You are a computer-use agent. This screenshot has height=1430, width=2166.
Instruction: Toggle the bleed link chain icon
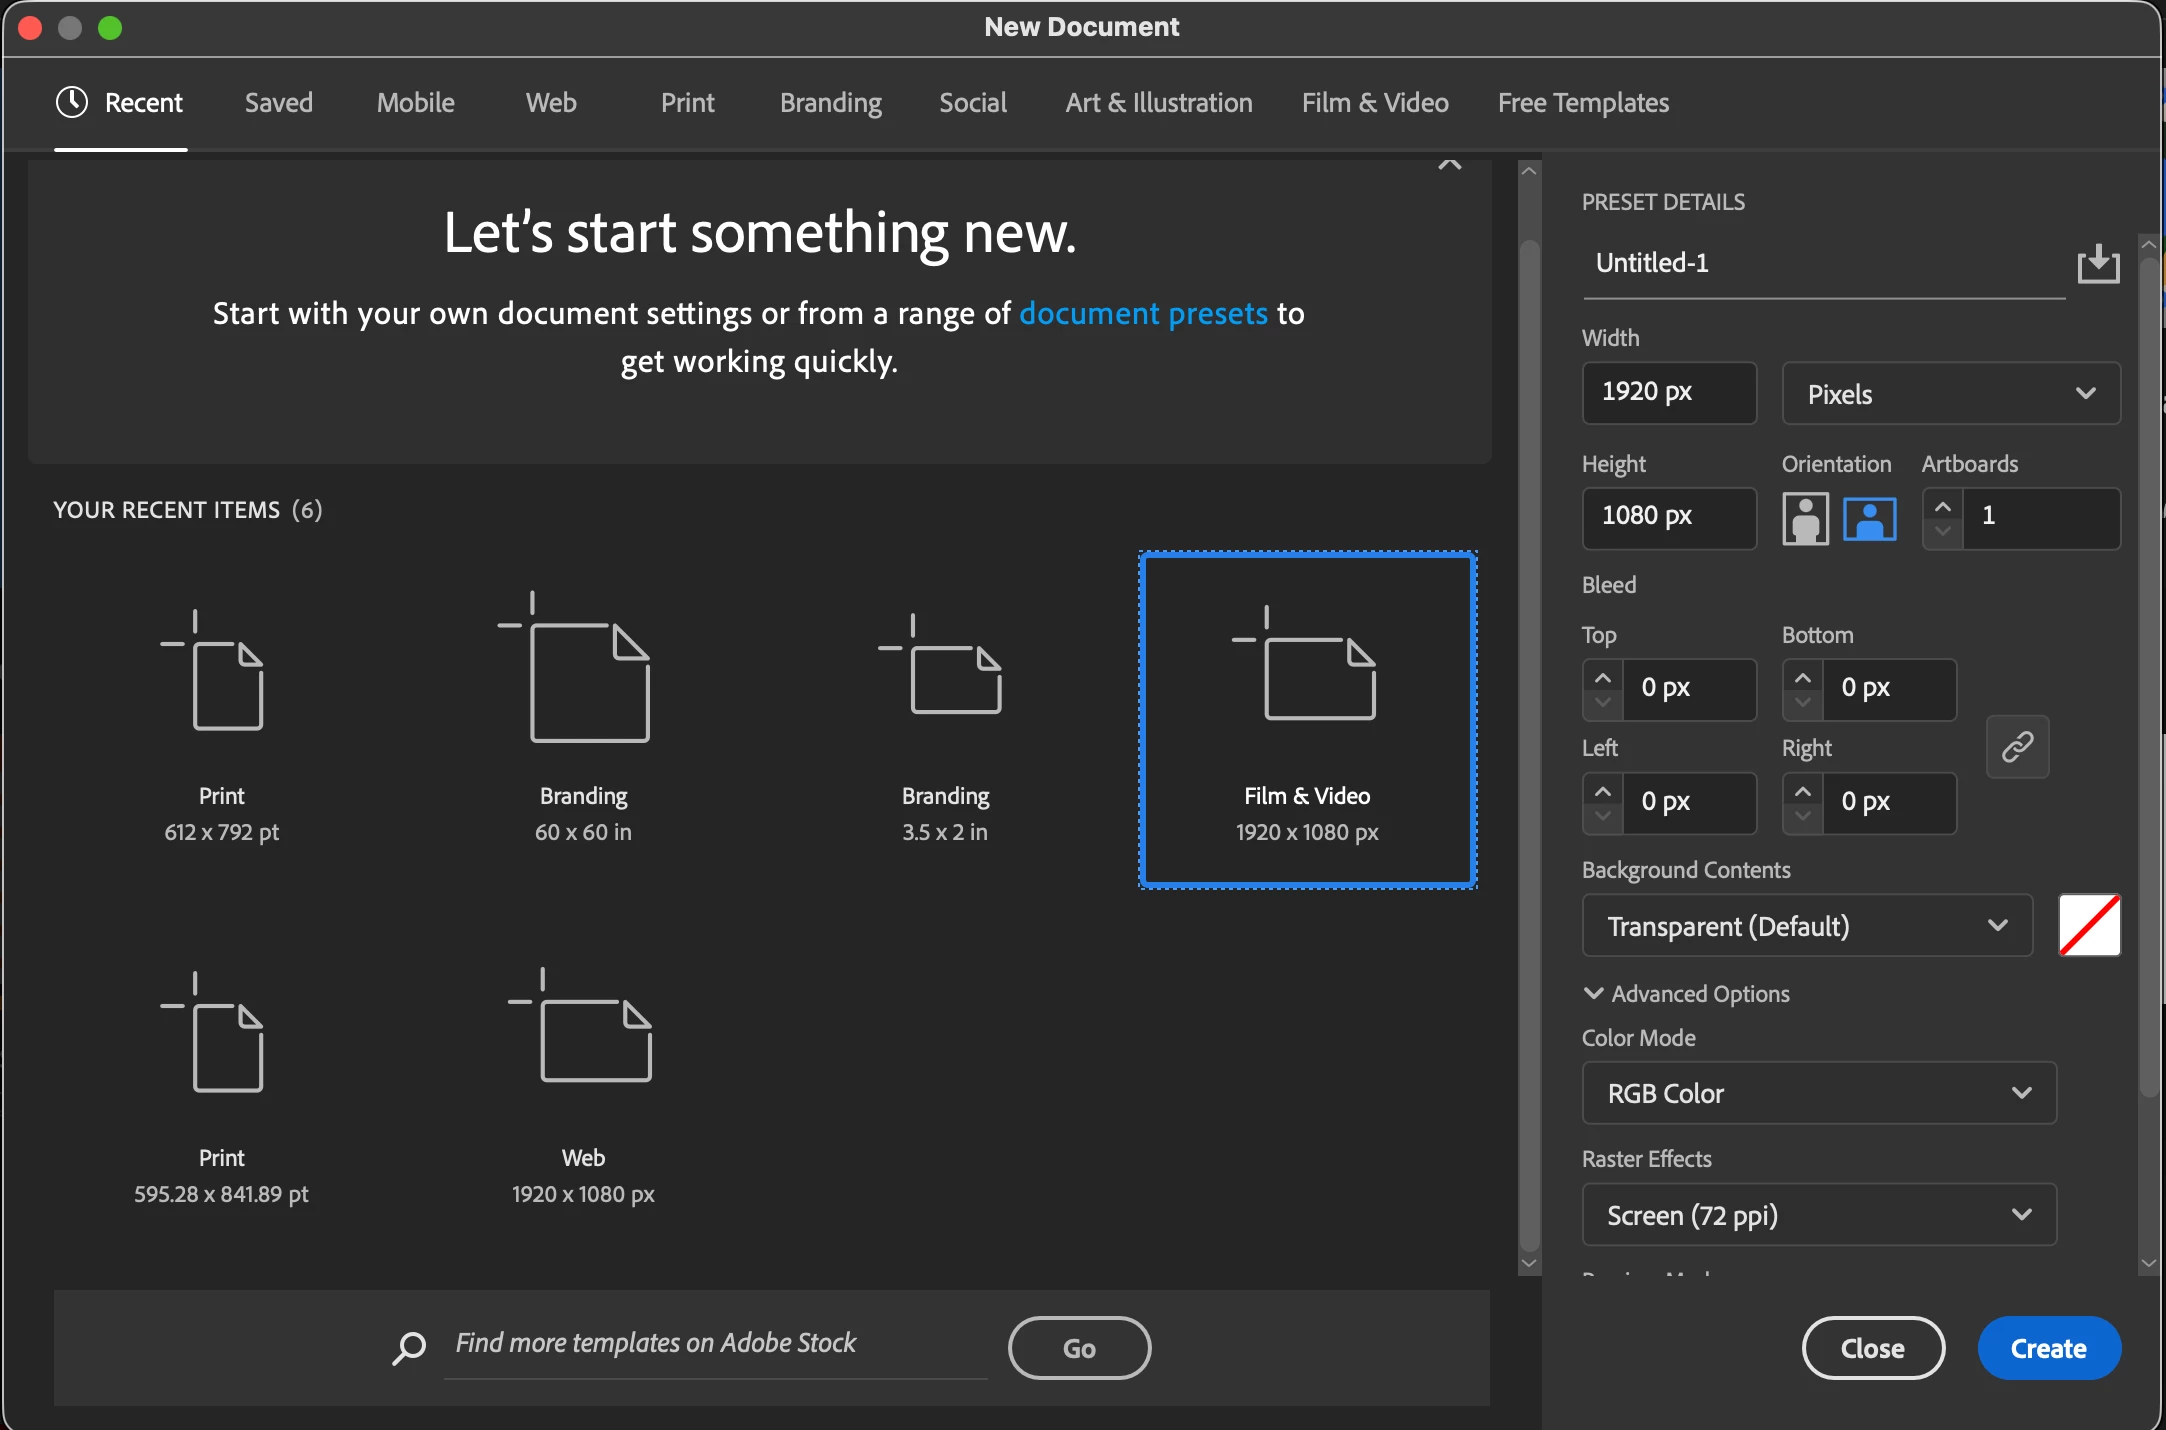click(2017, 746)
